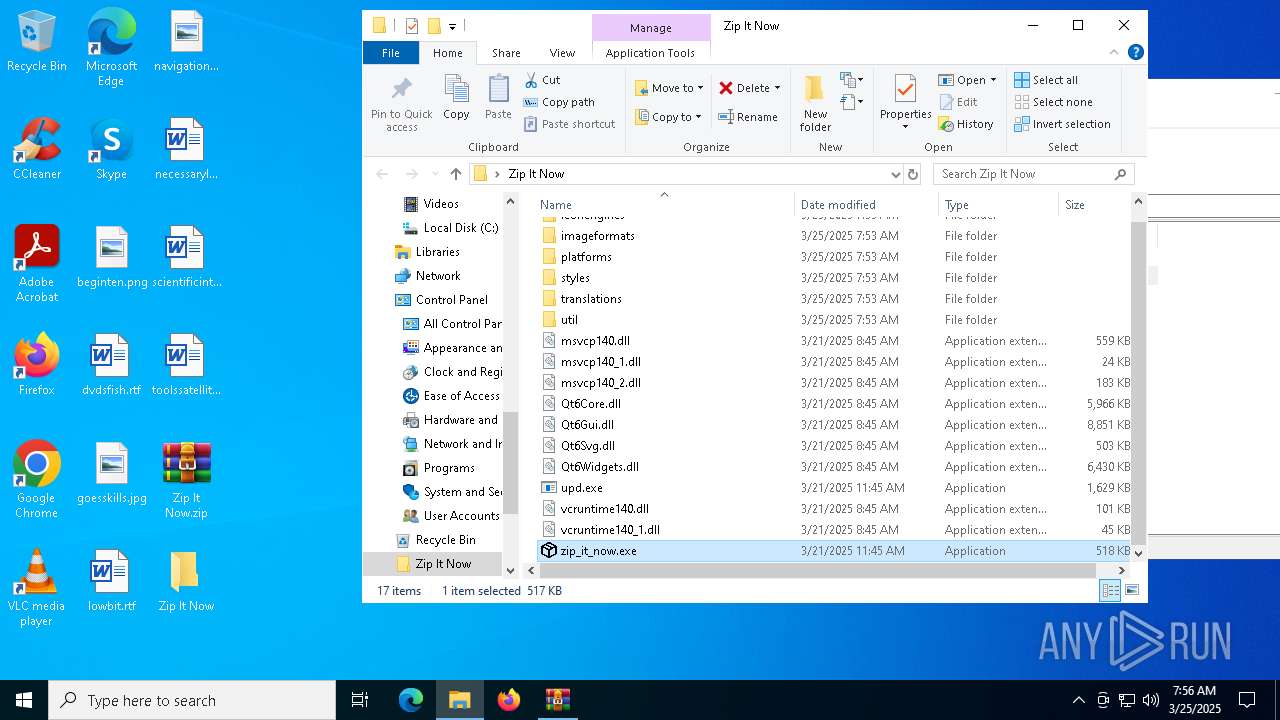Expand the Open dropdown arrow in ribbon
The image size is (1280, 720).
point(992,80)
